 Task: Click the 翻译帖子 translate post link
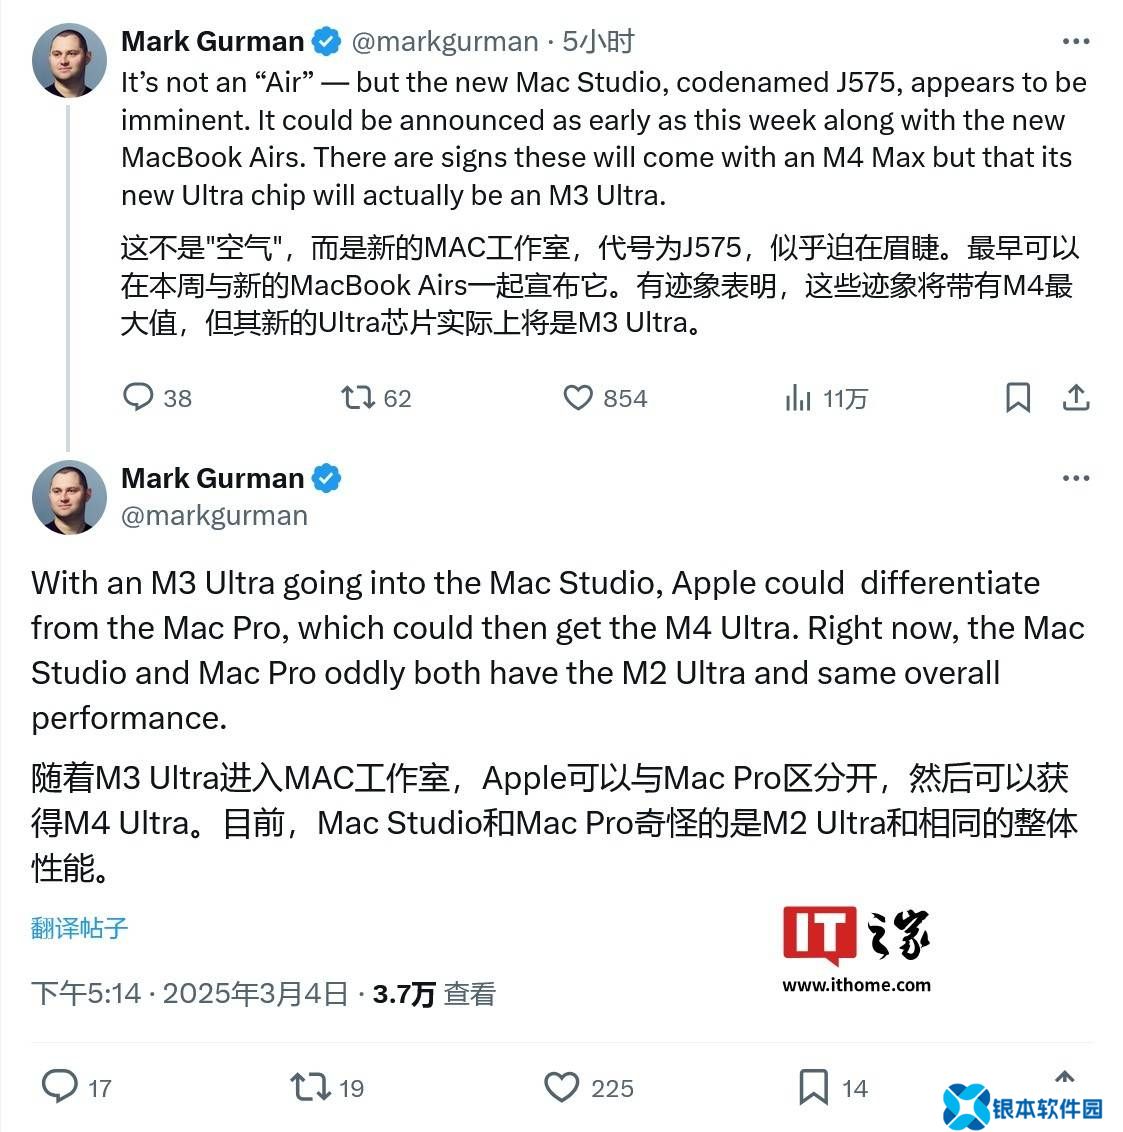(79, 928)
